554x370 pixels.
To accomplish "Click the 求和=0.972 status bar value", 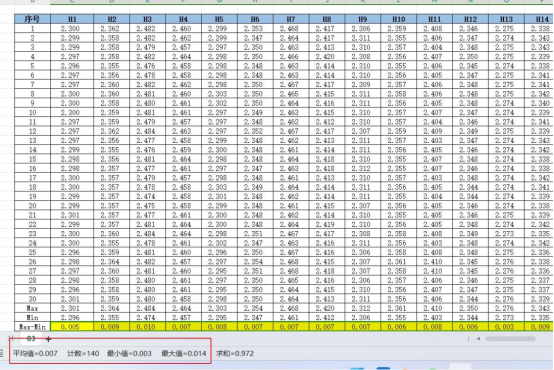I will pyautogui.click(x=235, y=353).
